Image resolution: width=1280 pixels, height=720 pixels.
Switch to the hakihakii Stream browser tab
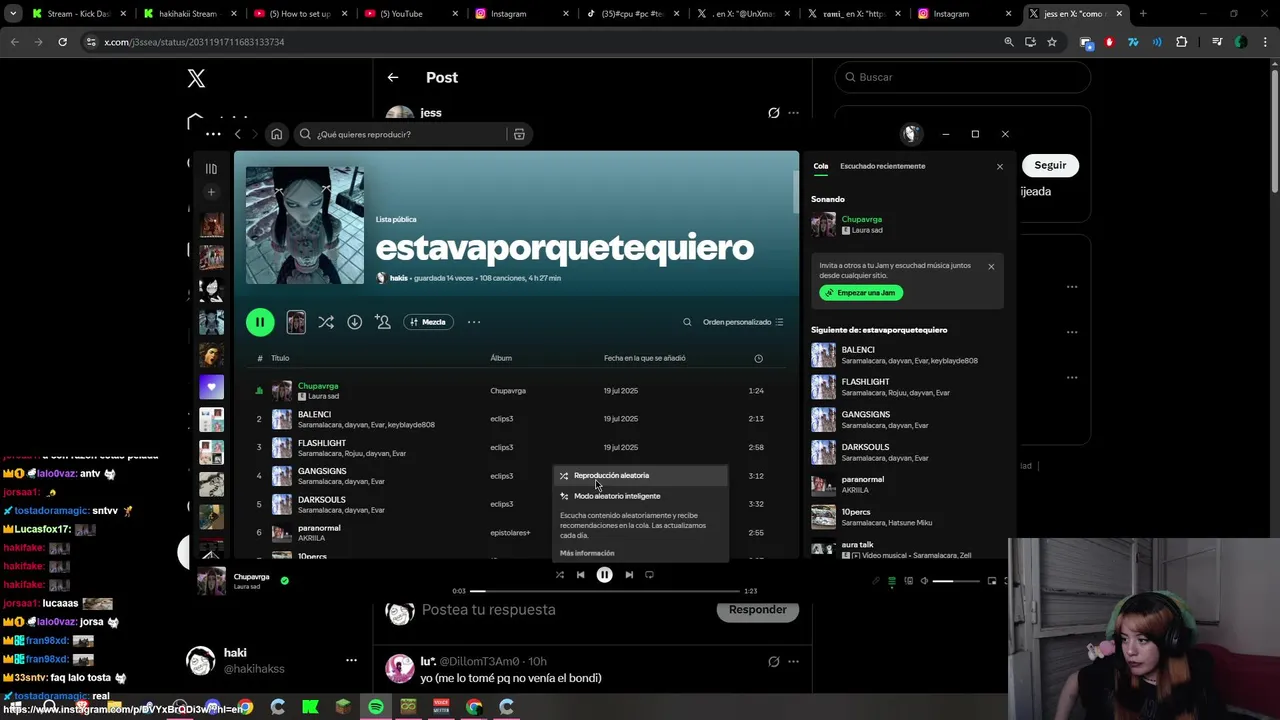(190, 14)
